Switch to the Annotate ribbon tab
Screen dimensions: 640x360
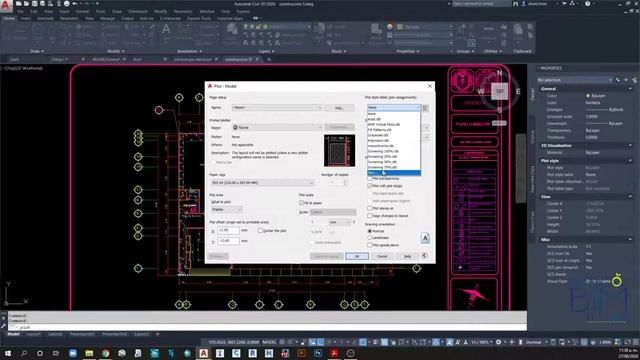(x=45, y=18)
